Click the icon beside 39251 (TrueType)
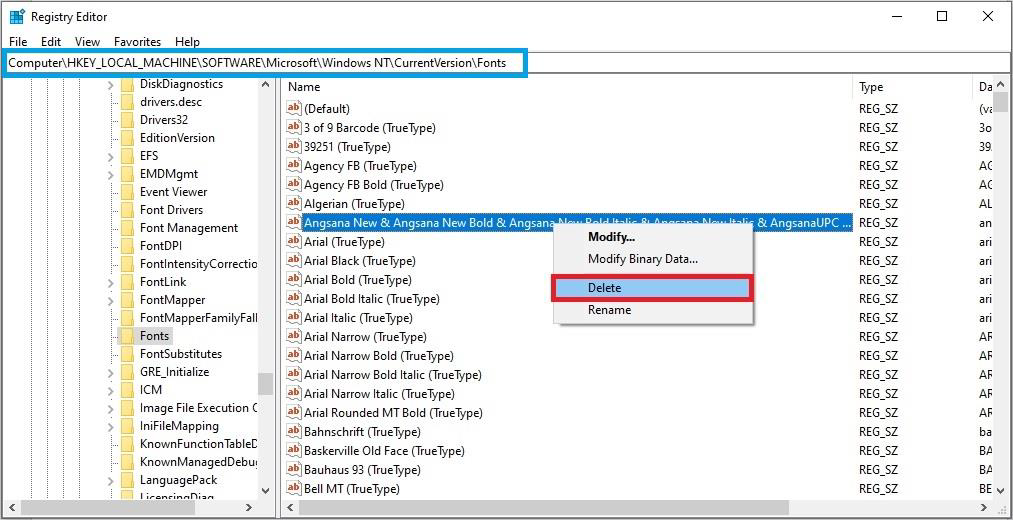The width and height of the screenshot is (1013, 520). 294,147
